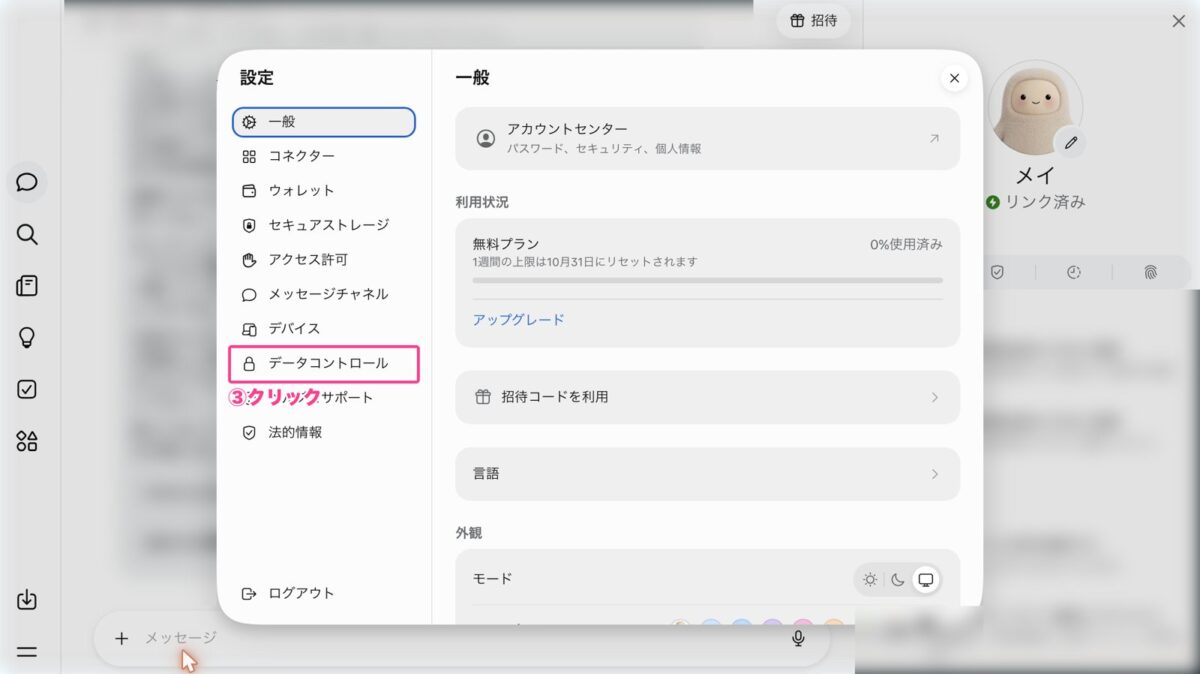Close the right profile panel with the X
The height and width of the screenshot is (674, 1200).
[1179, 21]
